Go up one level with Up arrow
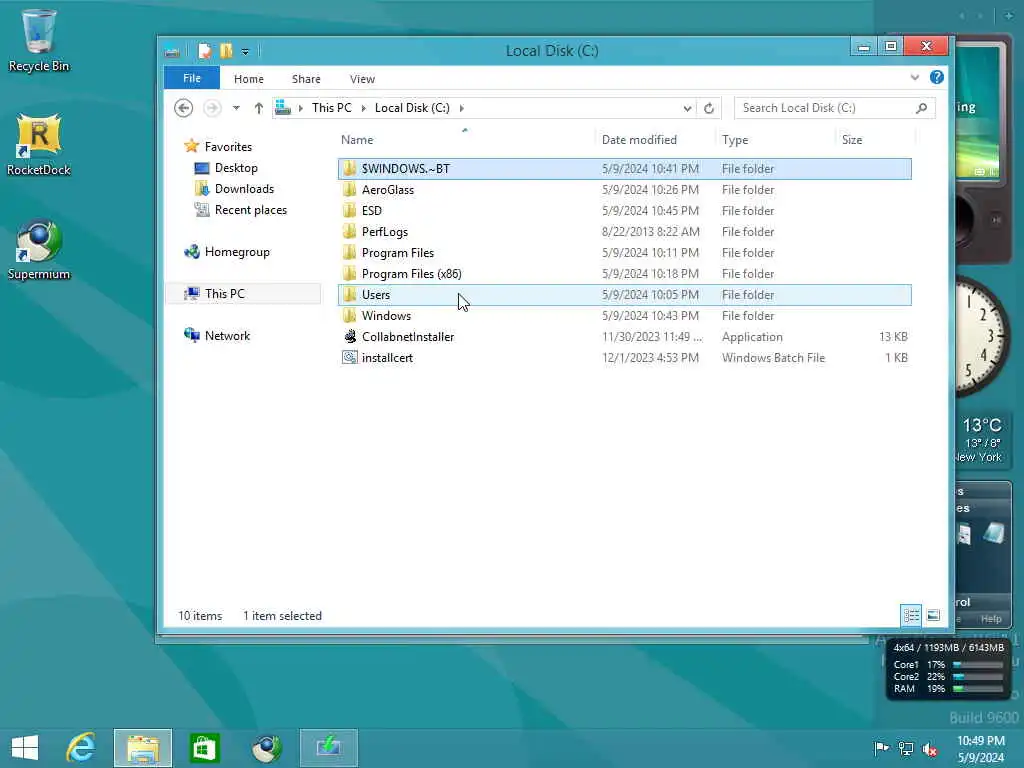The height and width of the screenshot is (768, 1024). point(259,108)
